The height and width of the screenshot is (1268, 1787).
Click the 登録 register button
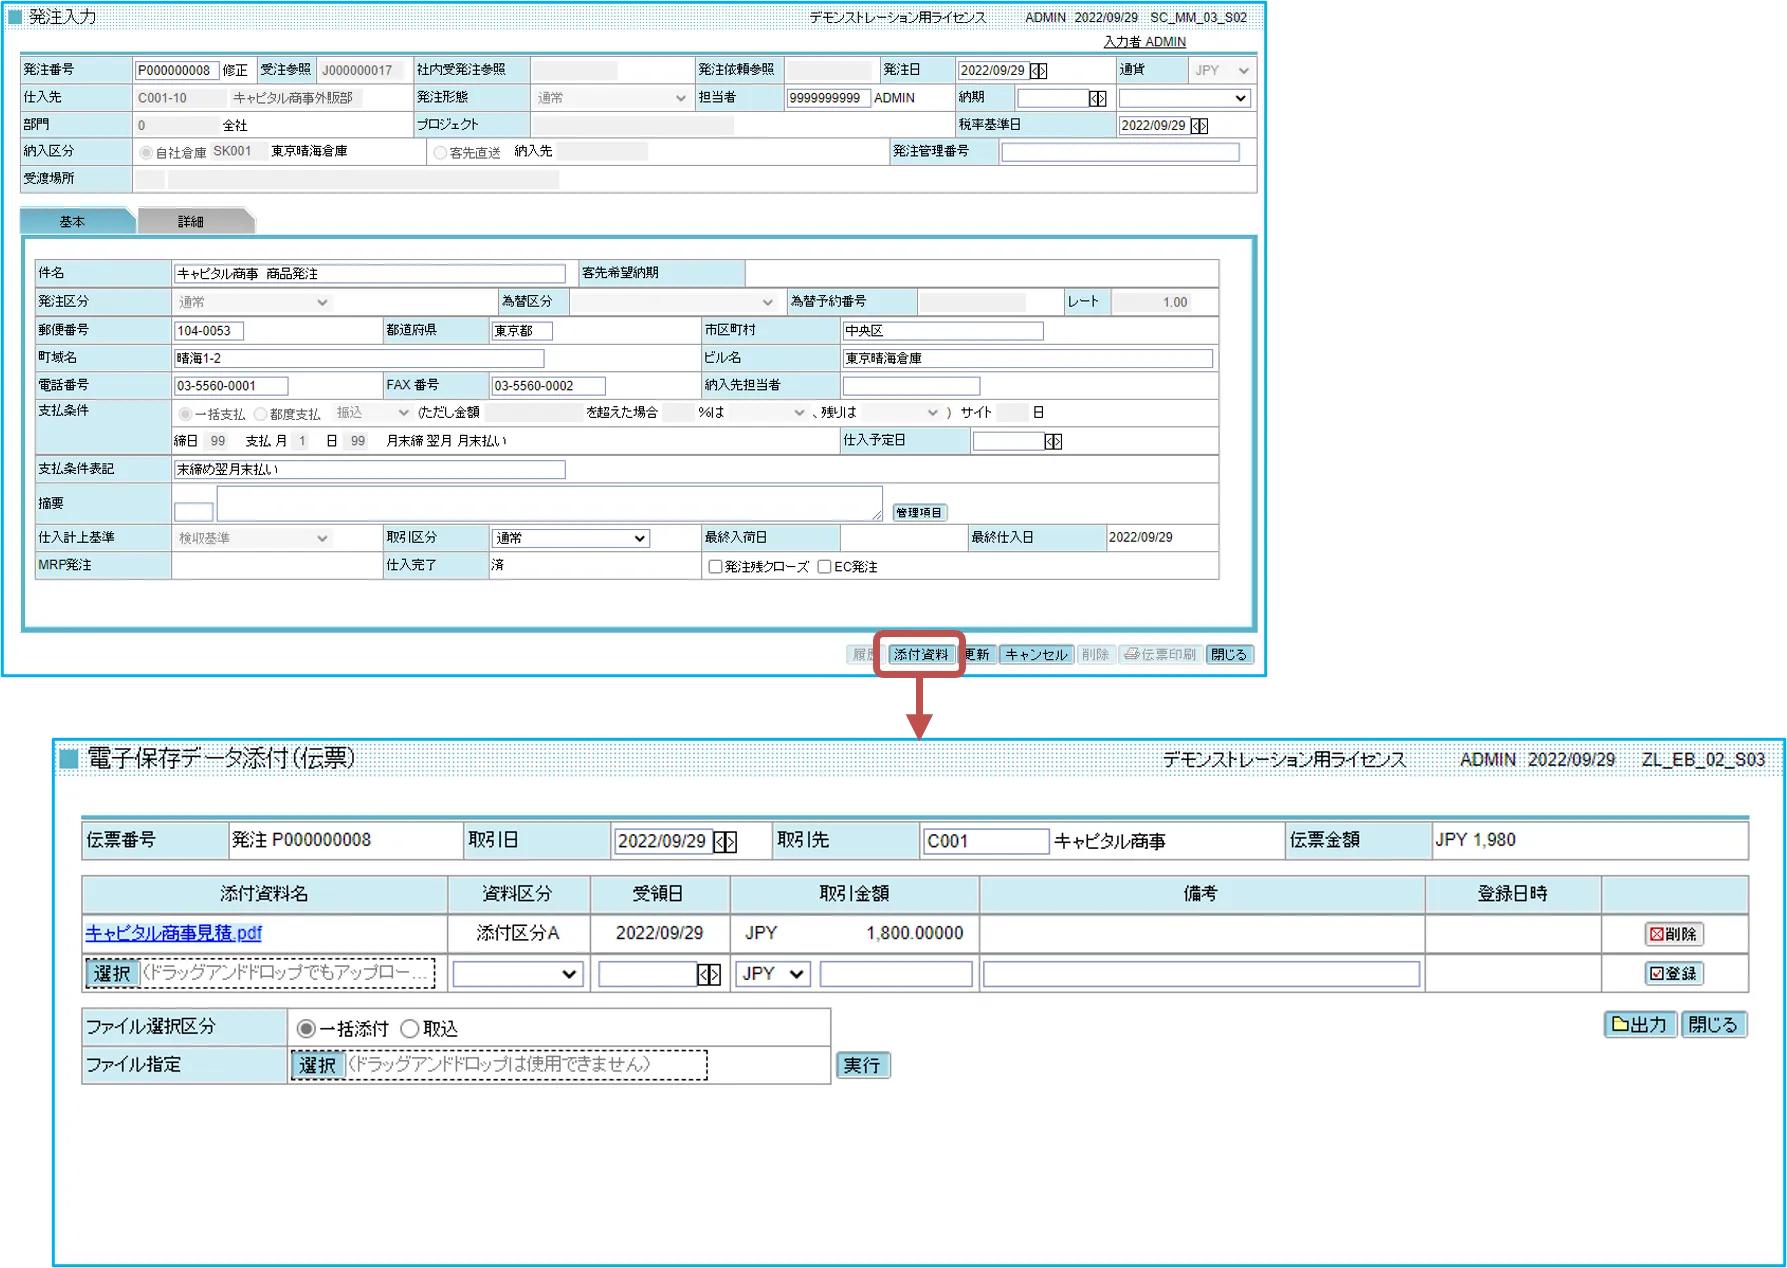point(1674,974)
